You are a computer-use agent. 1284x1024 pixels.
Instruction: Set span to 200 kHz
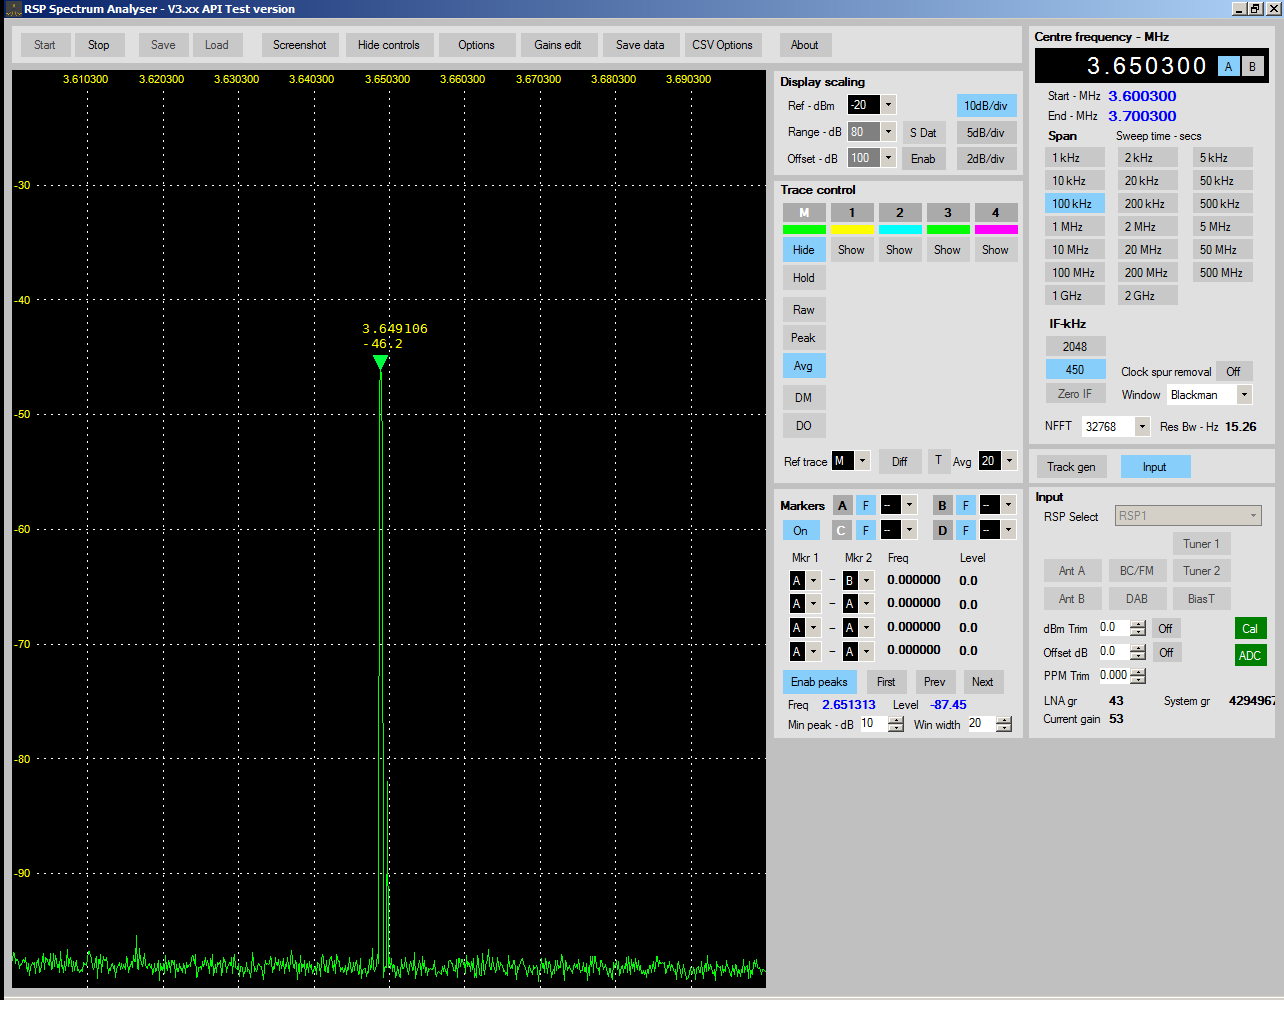click(1145, 204)
